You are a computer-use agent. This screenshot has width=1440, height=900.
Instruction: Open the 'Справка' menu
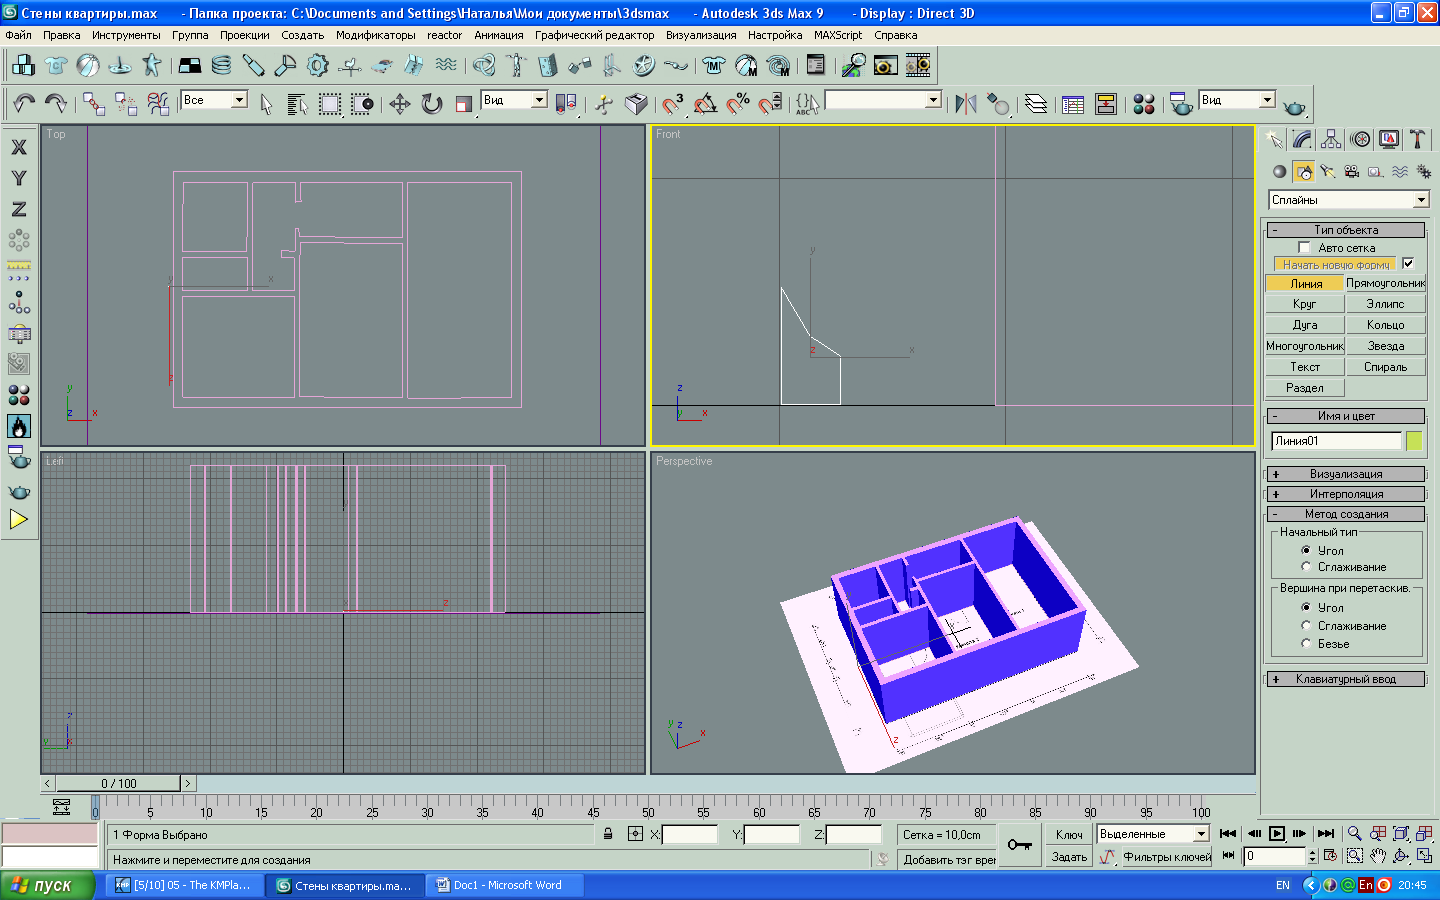click(896, 35)
